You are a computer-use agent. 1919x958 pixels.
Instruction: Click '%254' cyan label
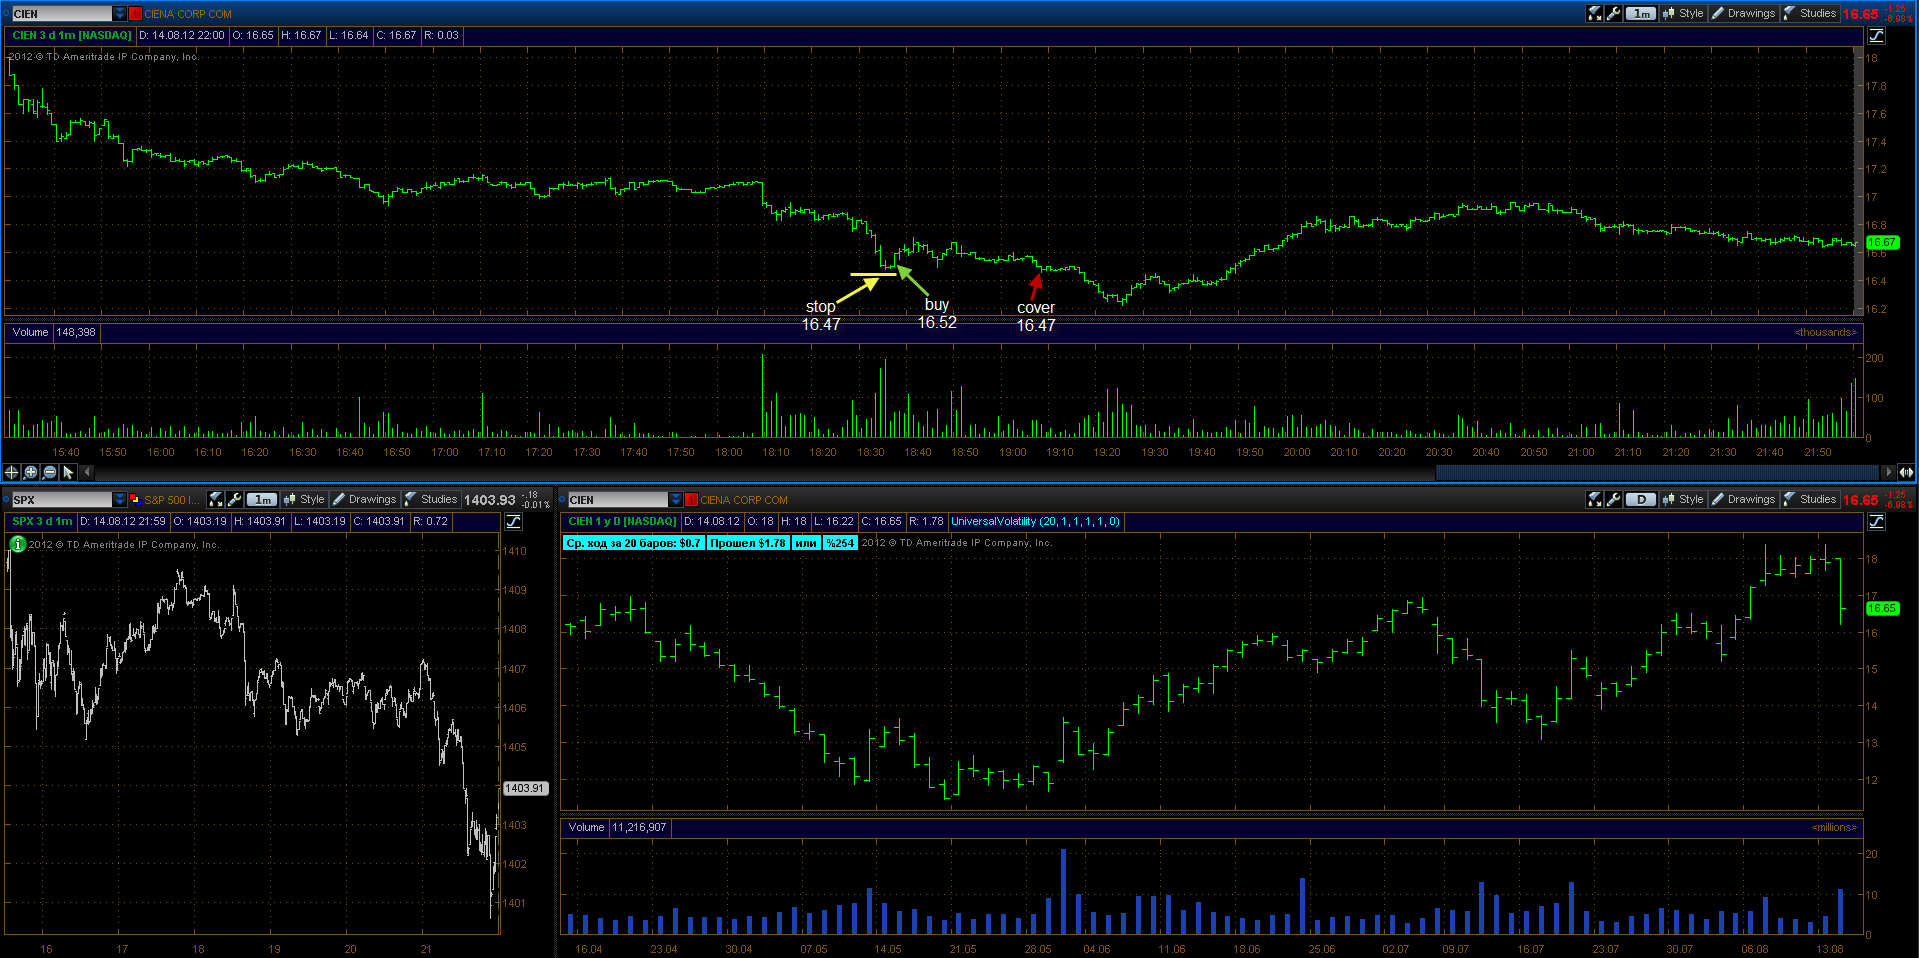(841, 543)
